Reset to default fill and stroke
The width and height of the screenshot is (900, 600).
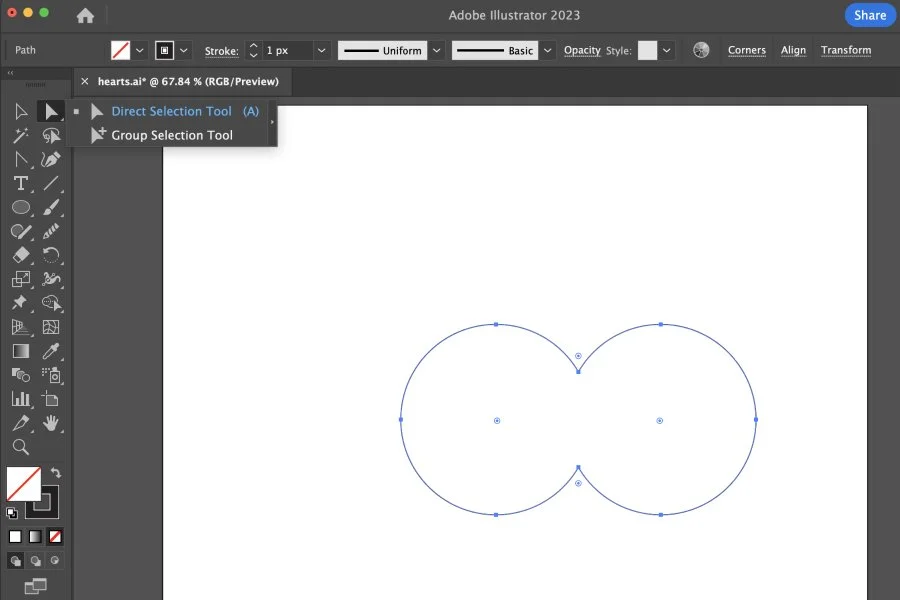pos(11,513)
